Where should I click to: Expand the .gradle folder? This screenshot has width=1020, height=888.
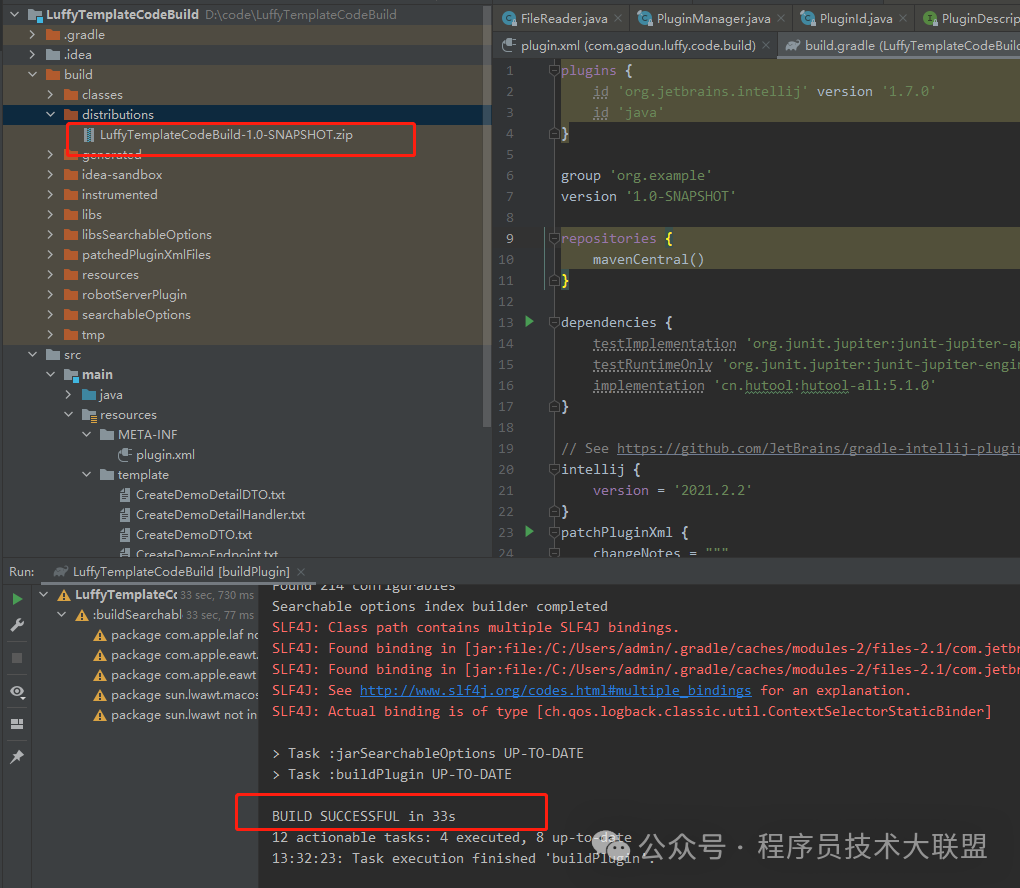(x=33, y=34)
